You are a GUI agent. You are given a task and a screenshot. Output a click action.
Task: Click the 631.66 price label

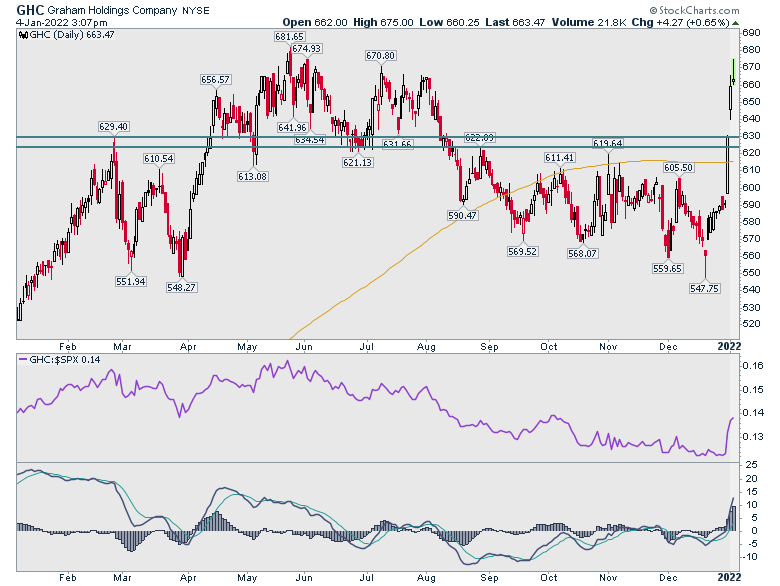(x=397, y=144)
